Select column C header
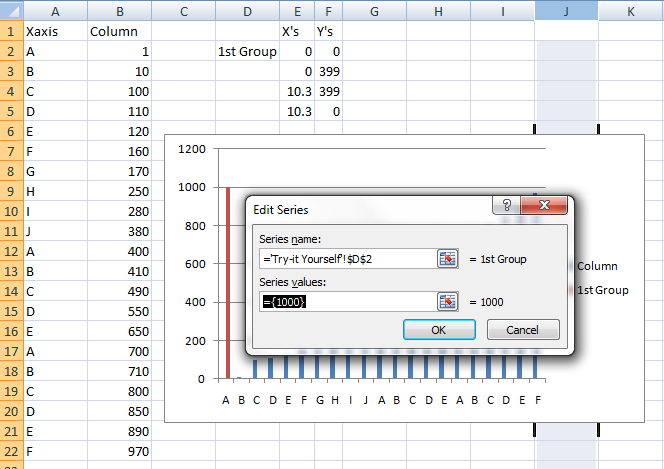Image resolution: width=664 pixels, height=469 pixels. click(183, 11)
